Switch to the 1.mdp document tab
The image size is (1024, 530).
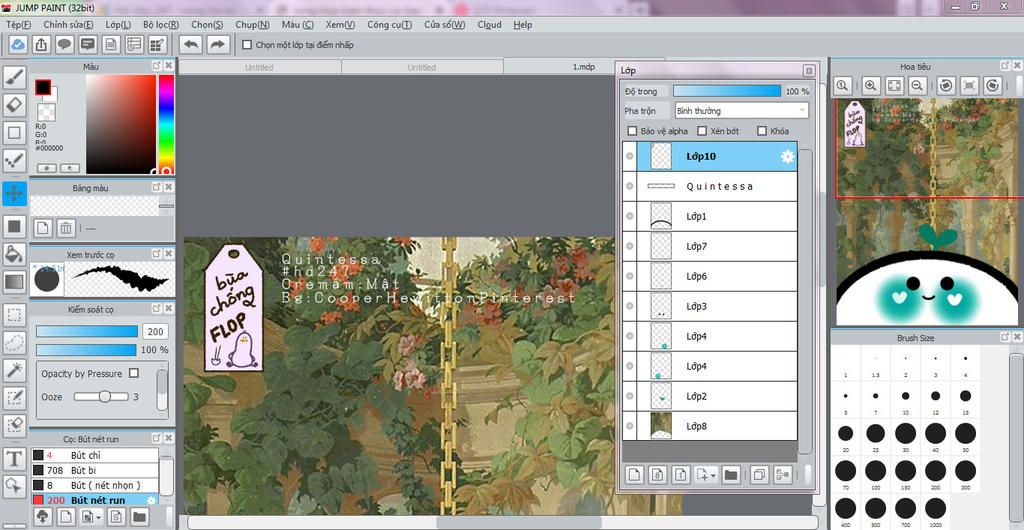pos(584,67)
